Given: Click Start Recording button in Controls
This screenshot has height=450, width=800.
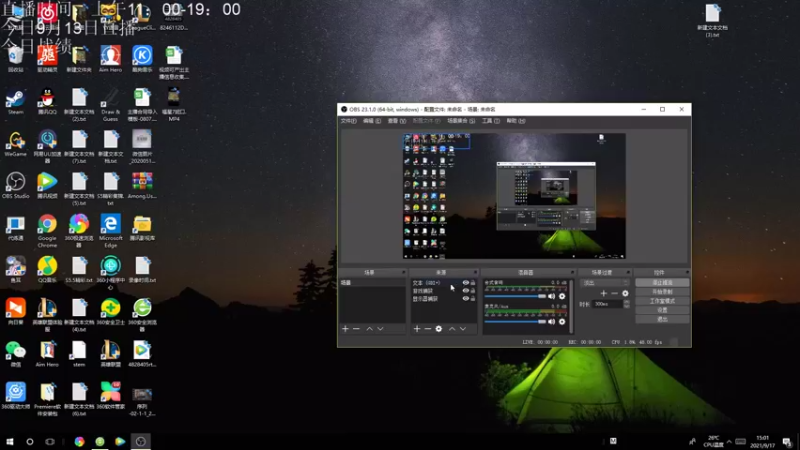Looking at the screenshot, I should coord(662,292).
